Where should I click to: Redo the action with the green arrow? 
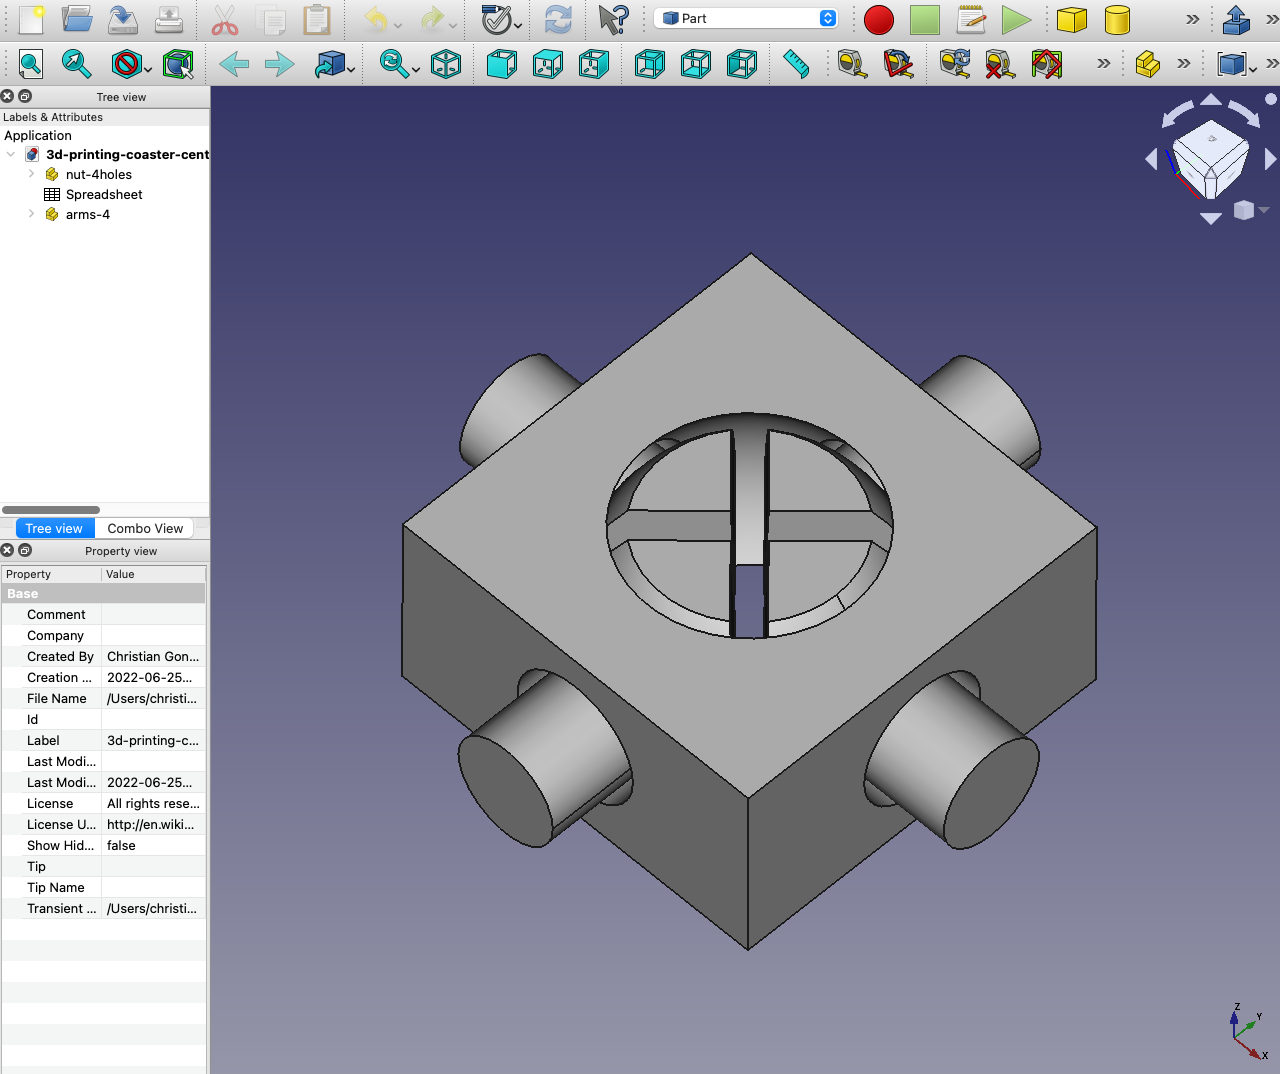(x=432, y=19)
